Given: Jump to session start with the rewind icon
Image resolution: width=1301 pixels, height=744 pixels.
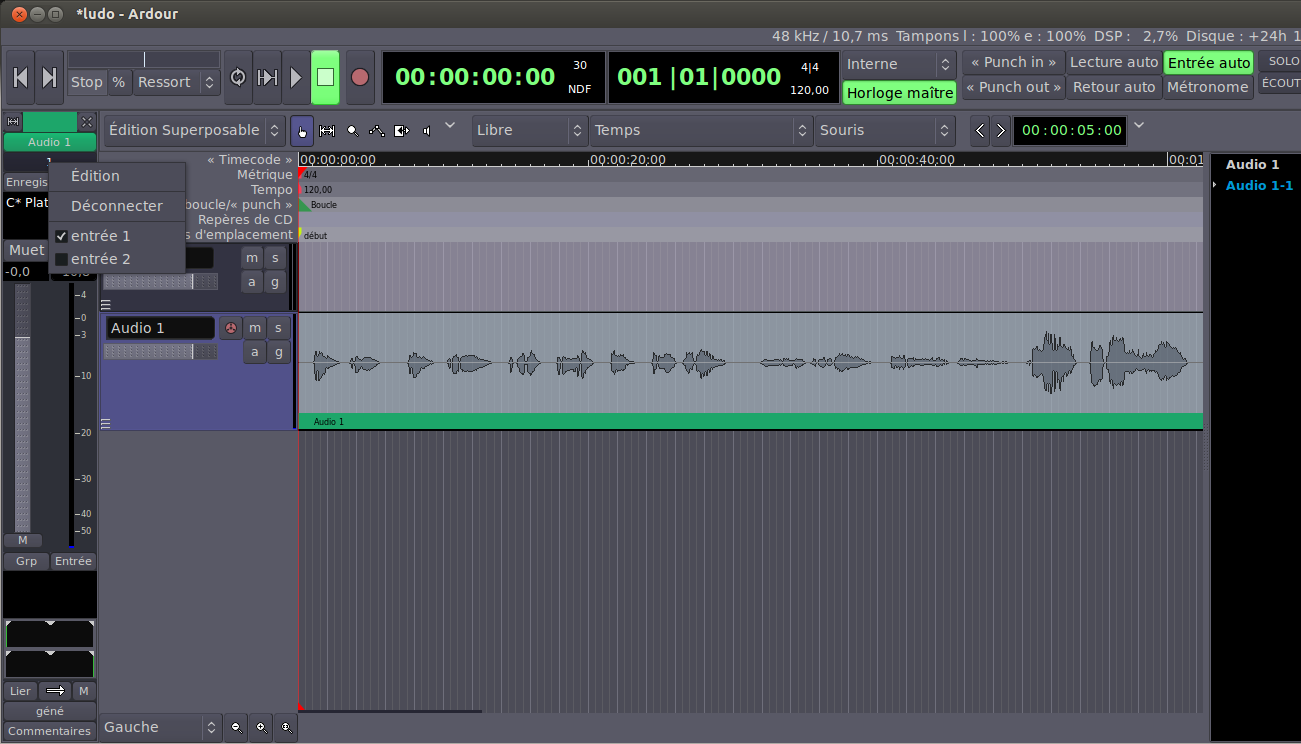Looking at the screenshot, I should click(20, 77).
